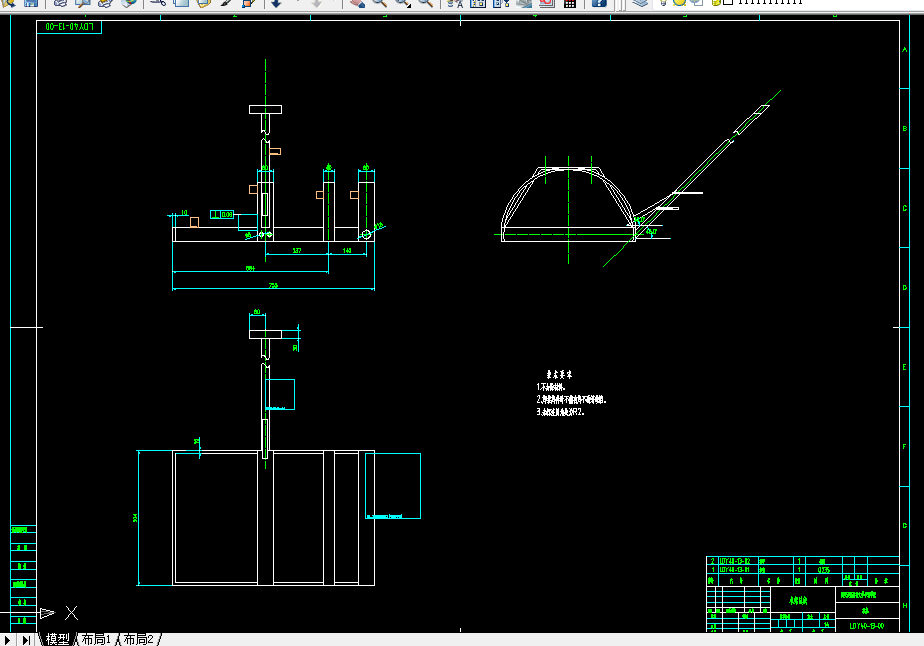
Task: Click the Help question mark icon
Action: (599, 3)
